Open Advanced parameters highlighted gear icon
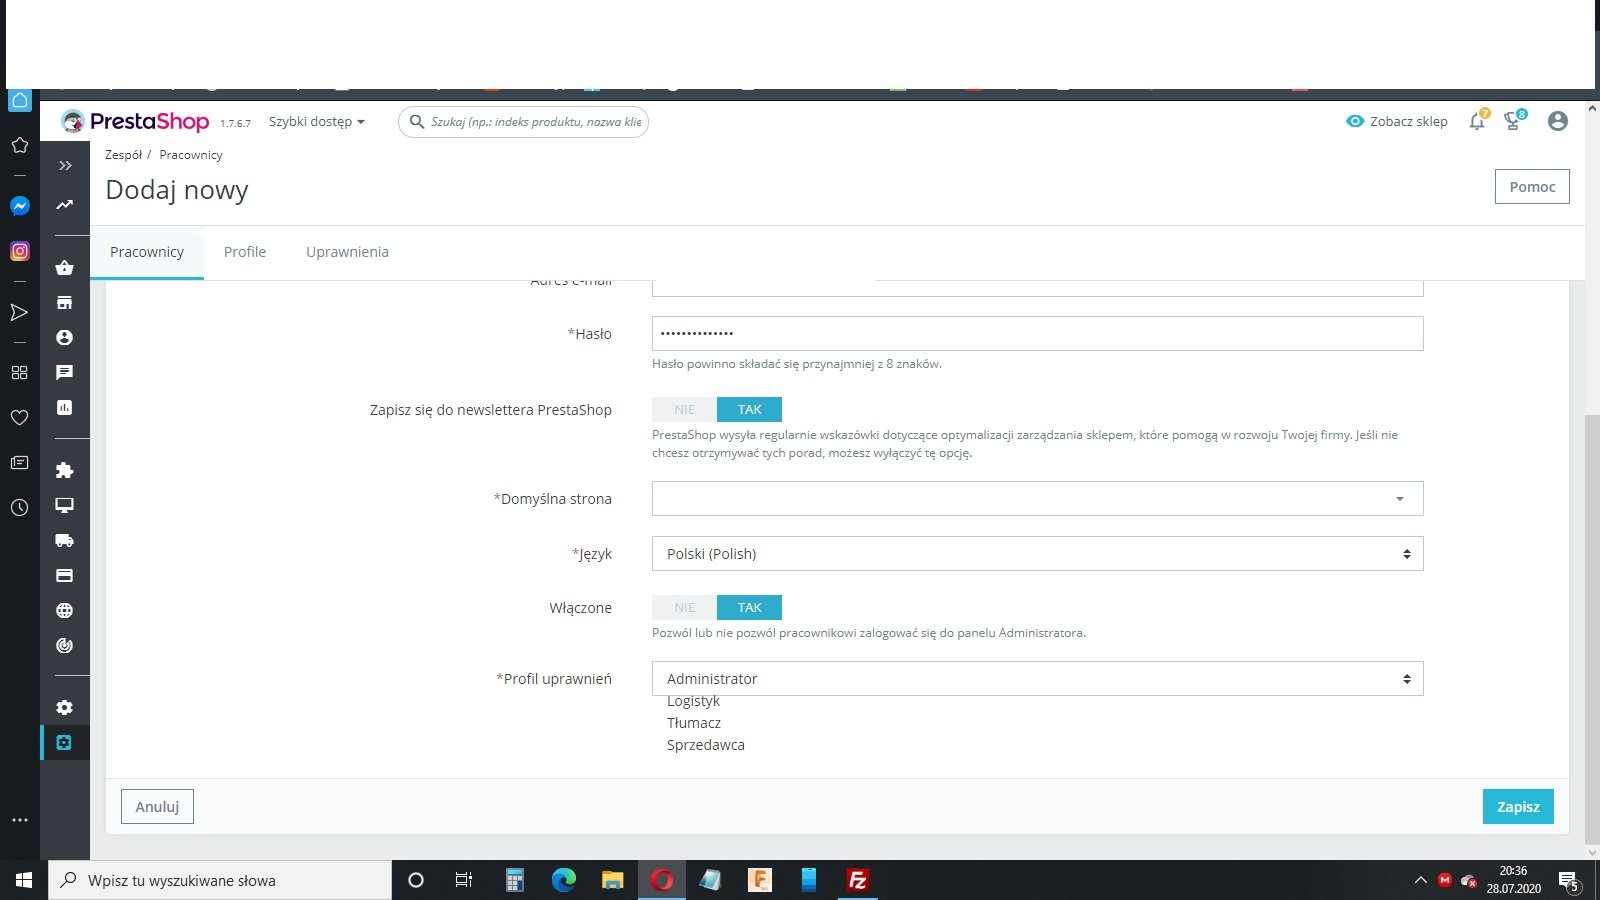The height and width of the screenshot is (900, 1600). [64, 742]
